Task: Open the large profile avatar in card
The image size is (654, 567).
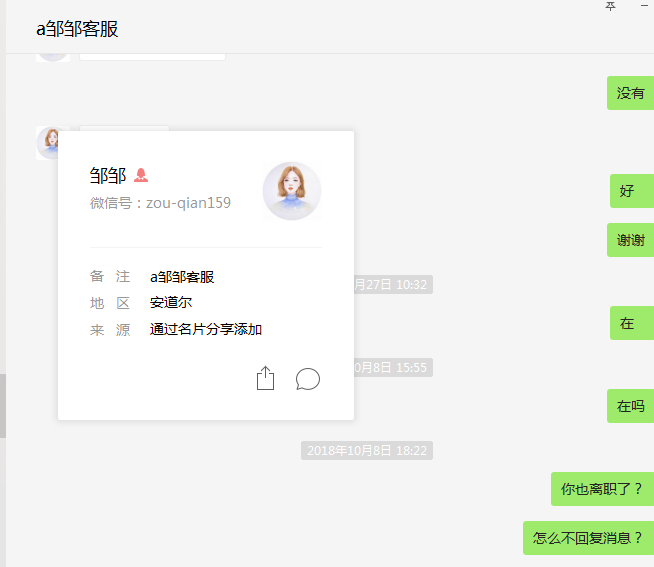Action: click(x=291, y=190)
